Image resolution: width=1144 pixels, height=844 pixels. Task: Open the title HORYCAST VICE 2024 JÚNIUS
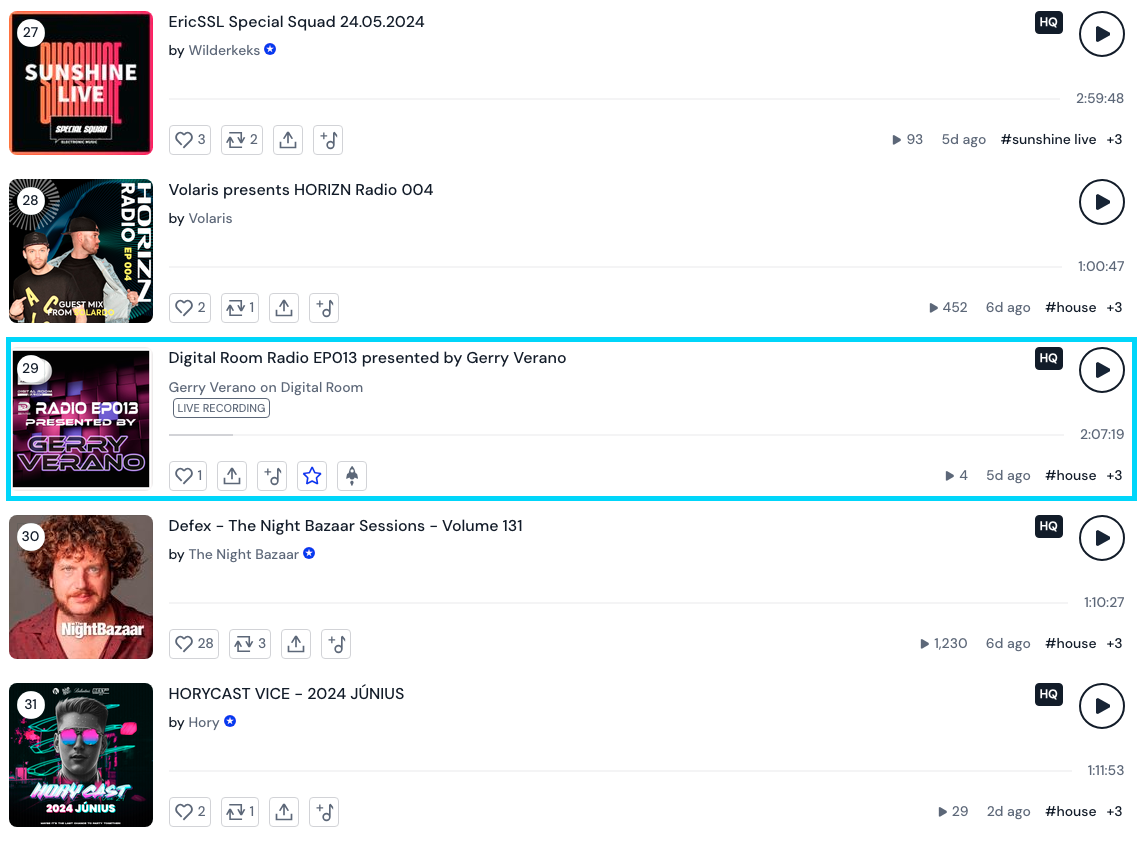[286, 694]
